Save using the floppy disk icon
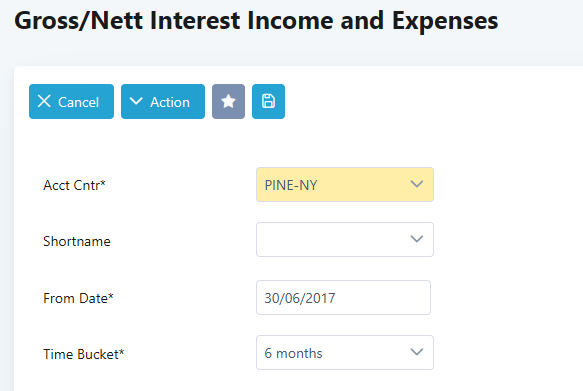Viewport: 583px width, 391px height. pyautogui.click(x=268, y=101)
